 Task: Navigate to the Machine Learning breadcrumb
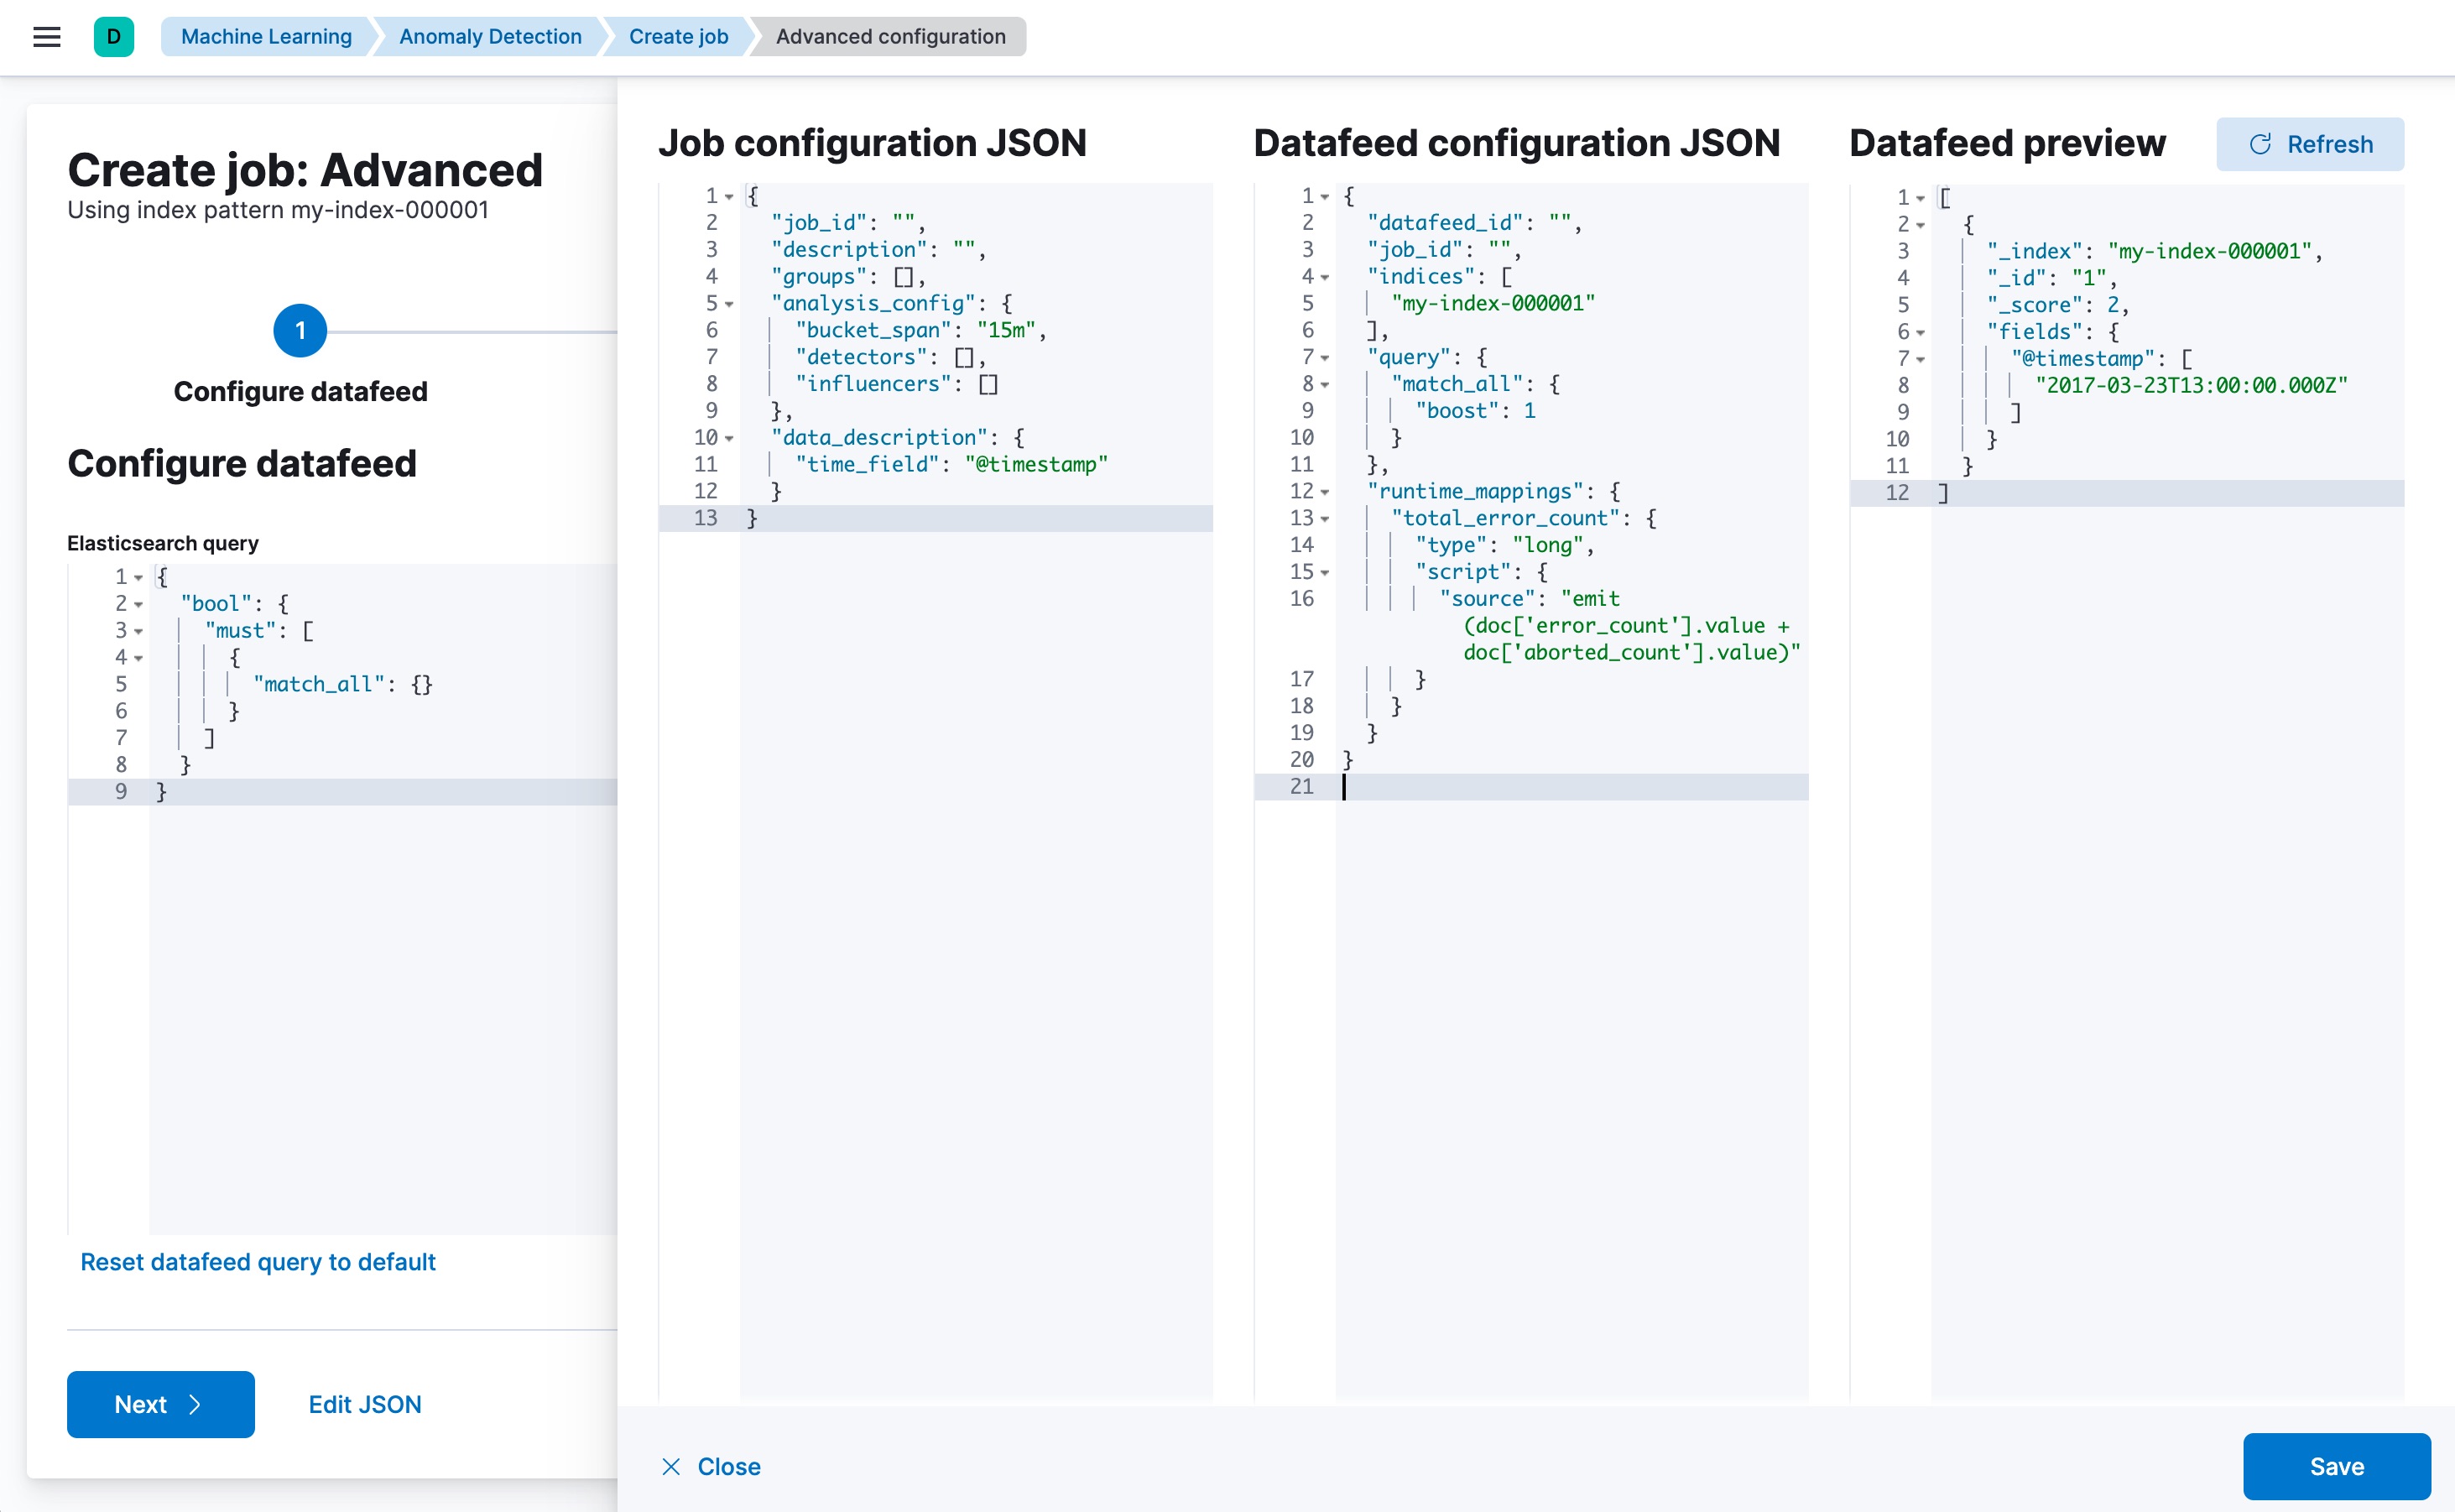point(266,36)
